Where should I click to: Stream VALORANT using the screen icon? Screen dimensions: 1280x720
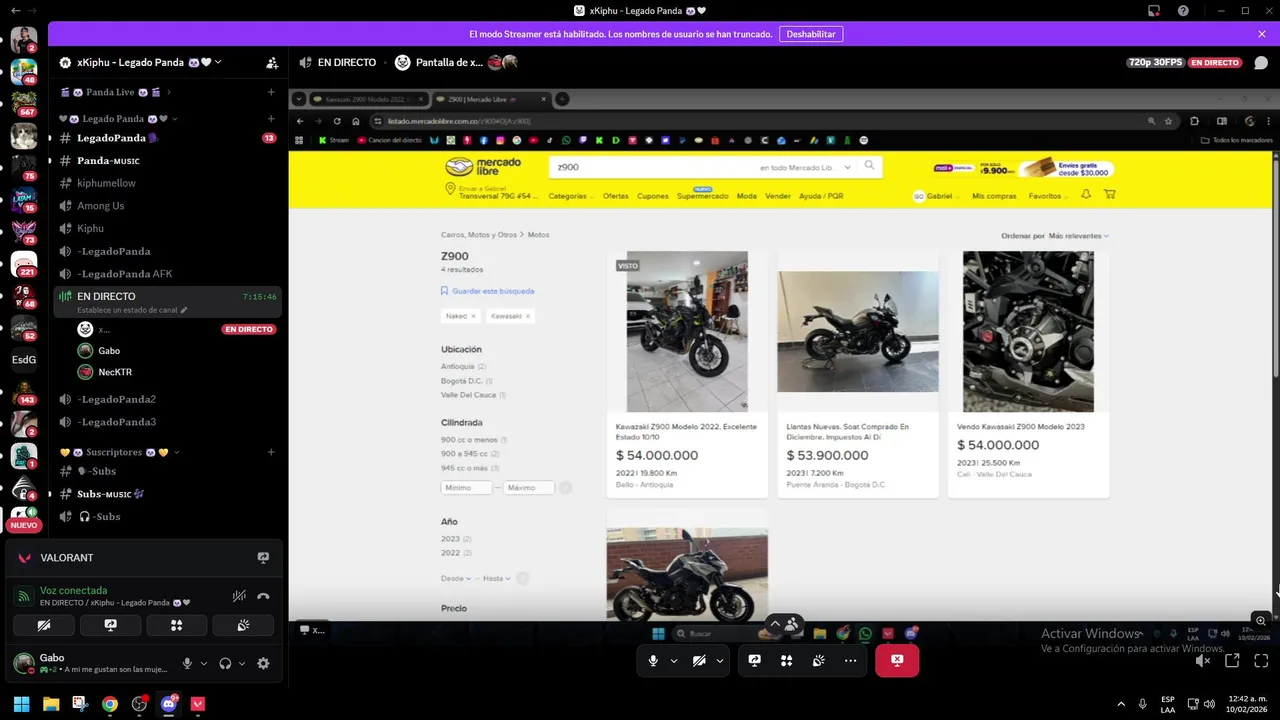click(x=263, y=558)
